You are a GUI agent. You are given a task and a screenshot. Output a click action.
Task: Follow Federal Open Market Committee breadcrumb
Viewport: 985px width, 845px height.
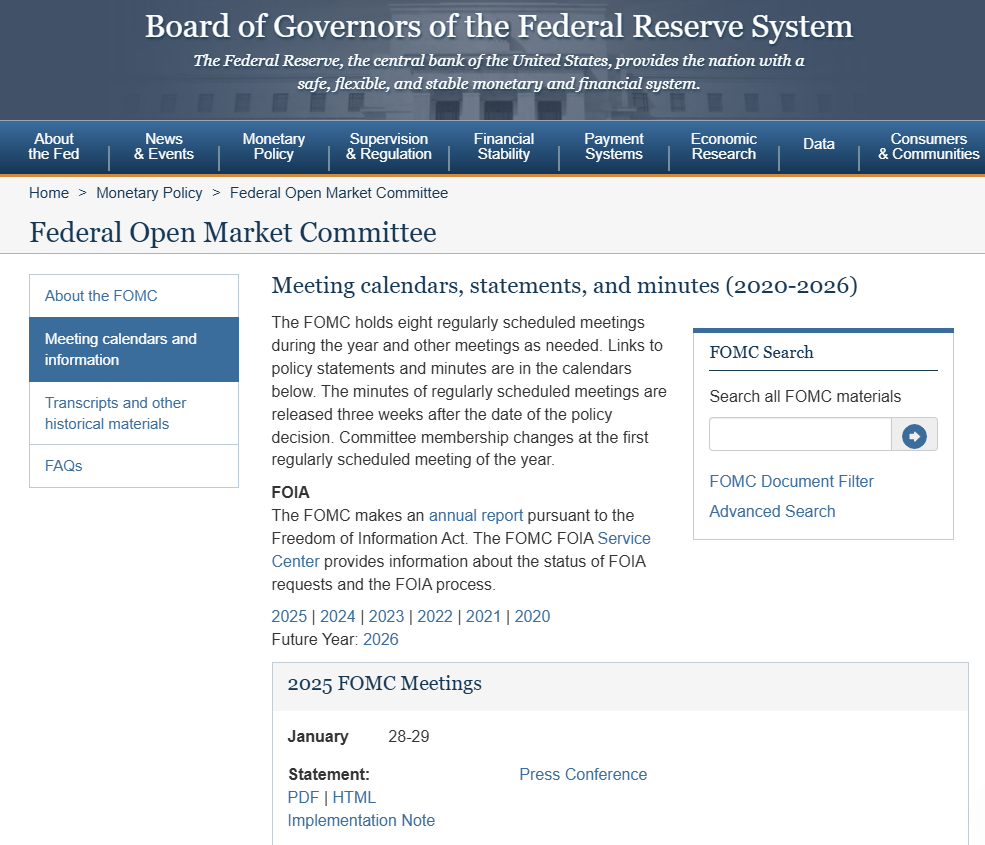pyautogui.click(x=339, y=193)
